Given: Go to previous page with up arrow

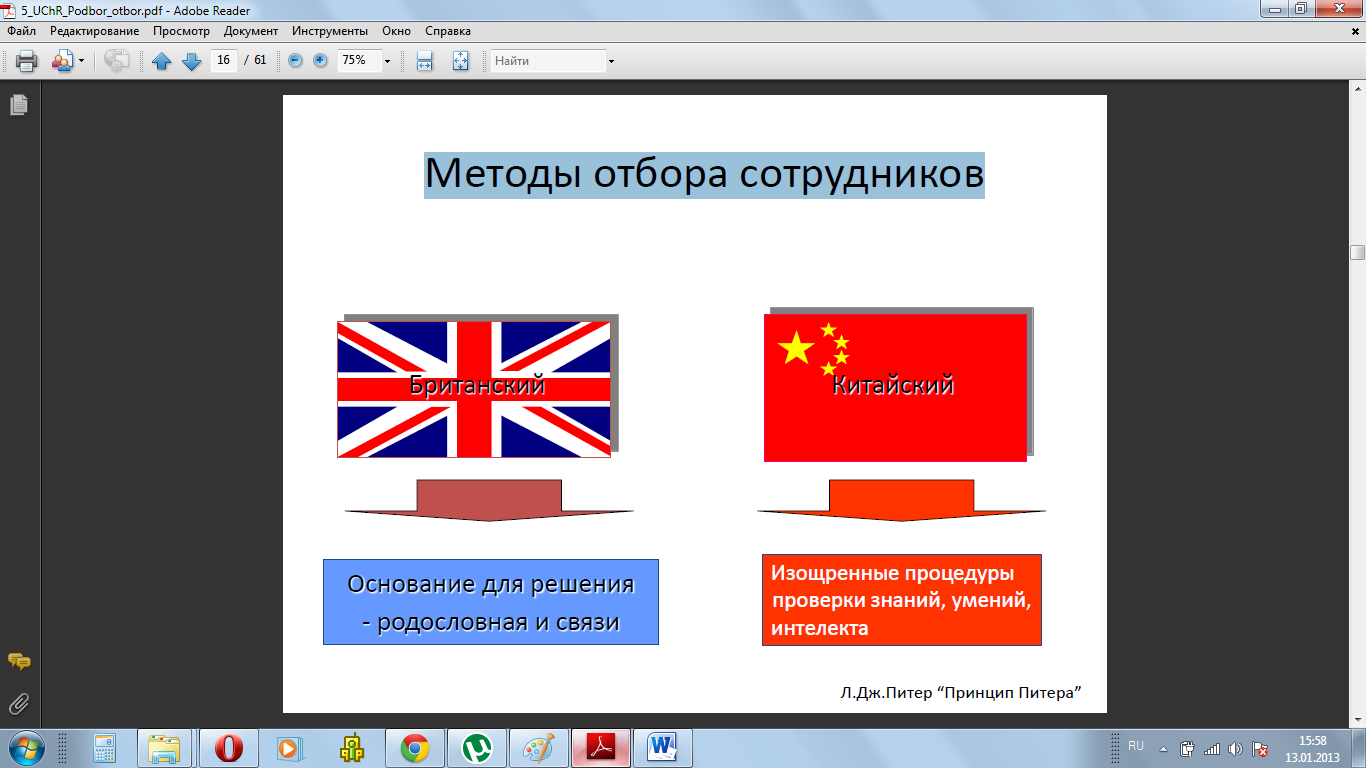Looking at the screenshot, I should (x=162, y=61).
